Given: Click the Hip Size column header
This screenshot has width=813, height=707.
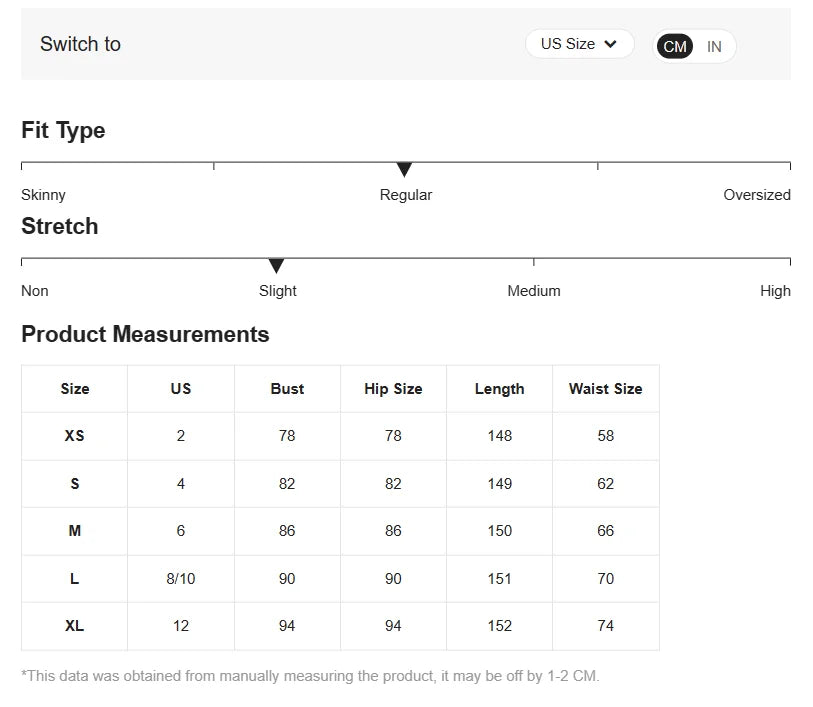Looking at the screenshot, I should pyautogui.click(x=393, y=389).
